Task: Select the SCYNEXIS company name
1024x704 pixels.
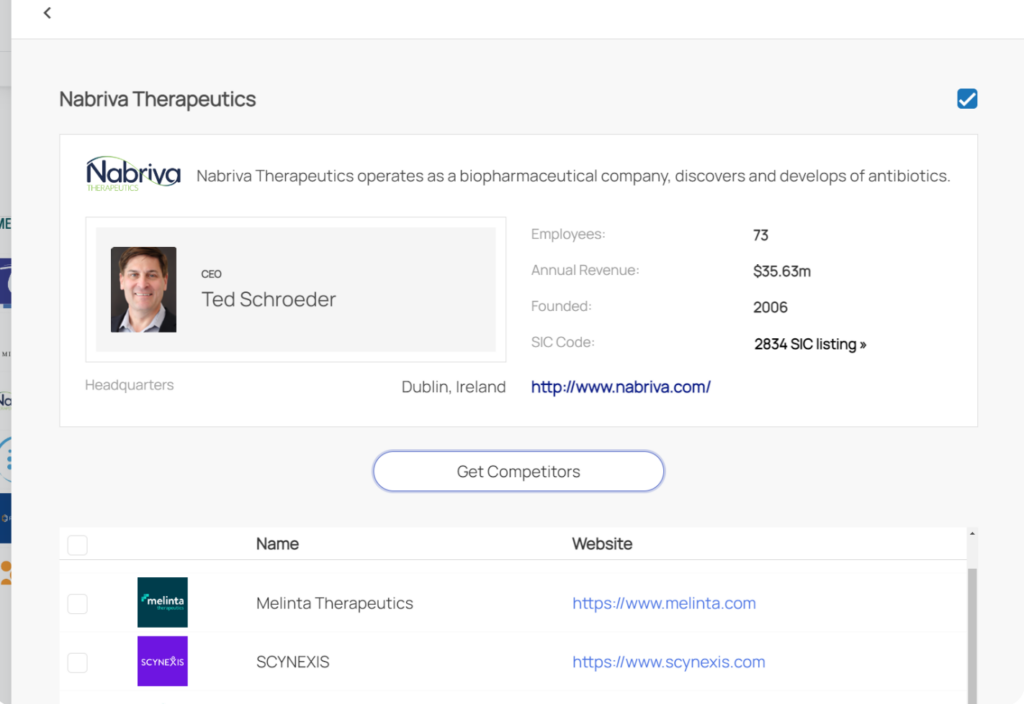Action: 292,662
